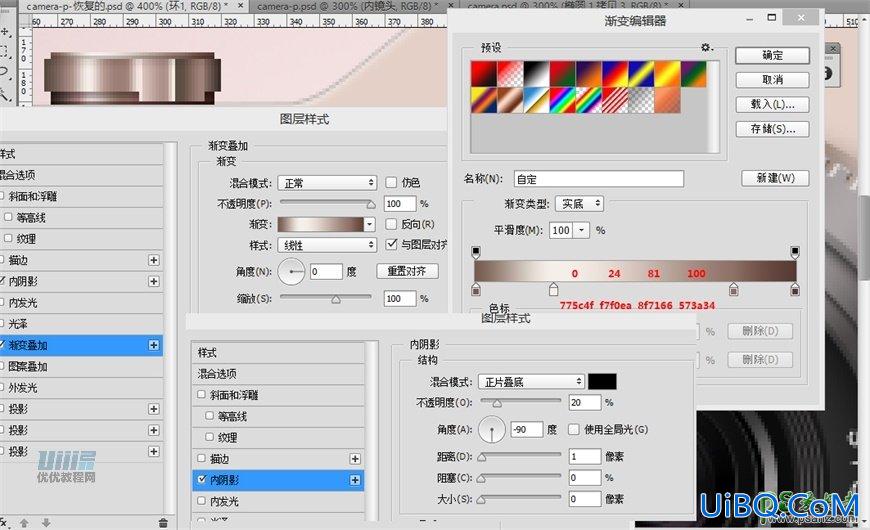The image size is (870, 530).
Task: Click the plus icon beside 描边 in left list
Action: (154, 260)
